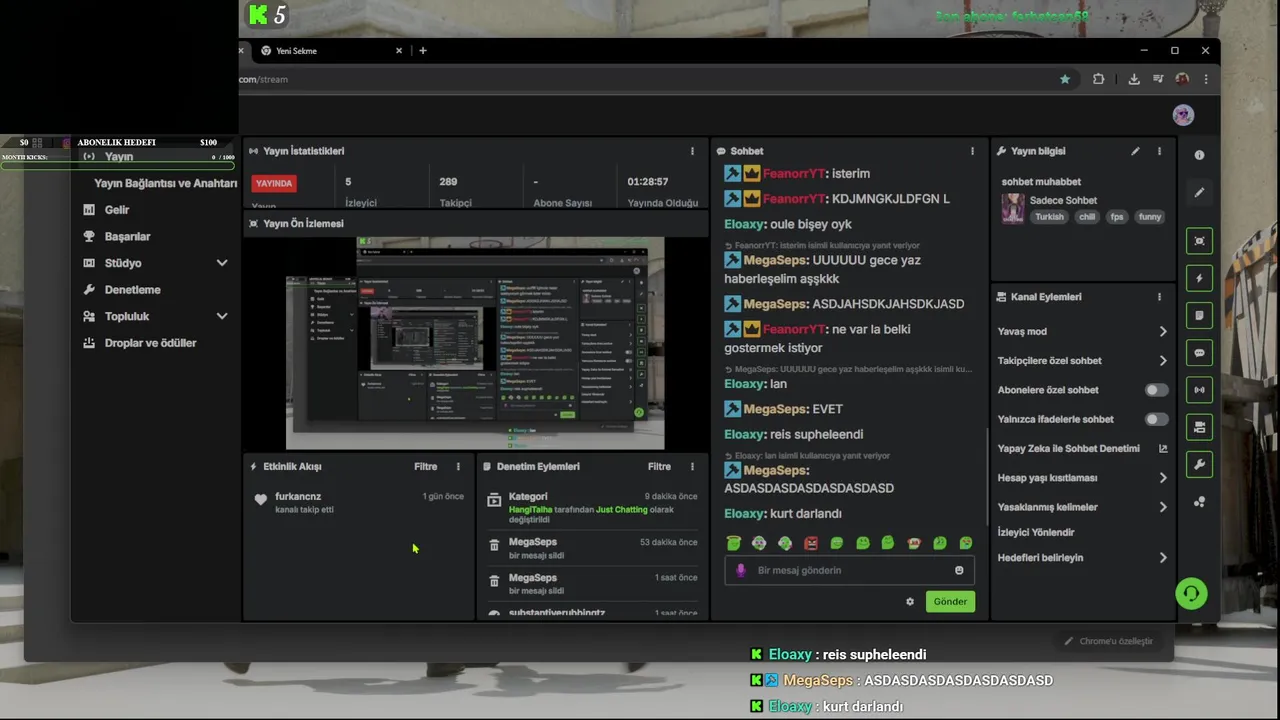Open Filtre in Denetim Eylemleri panel
Image resolution: width=1280 pixels, height=720 pixels.
click(x=659, y=467)
